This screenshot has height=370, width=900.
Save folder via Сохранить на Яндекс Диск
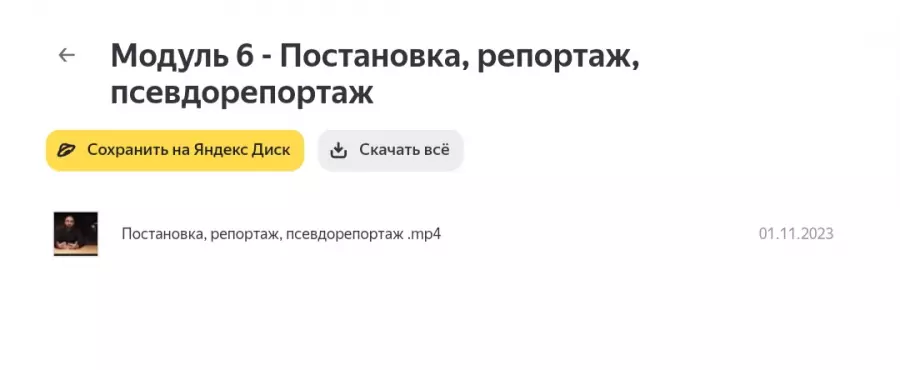coord(175,150)
